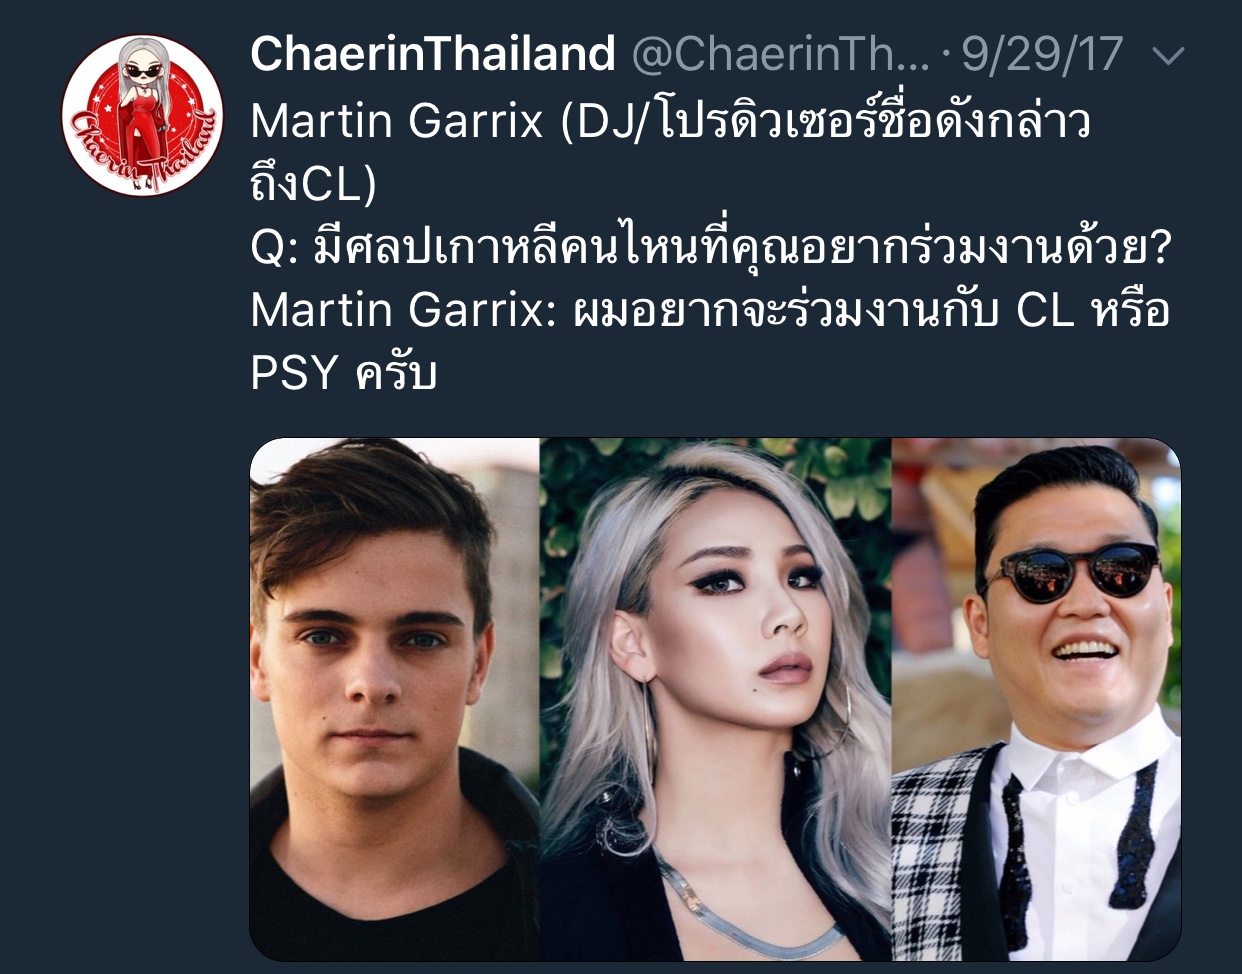View the Martin Garrix photo on the left
Viewport: 1242px width, 974px height.
point(394,700)
